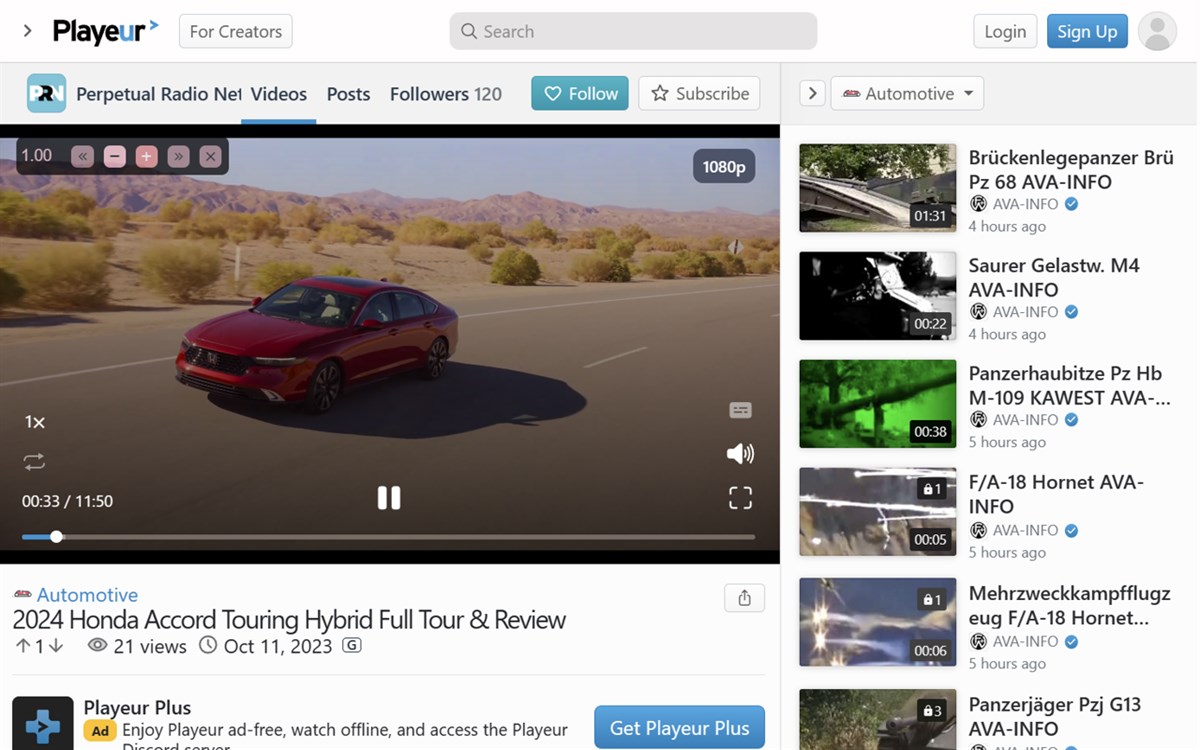This screenshot has width=1200, height=750.
Task: Collapse the sidebar panel with the chevron button
Action: click(x=812, y=93)
